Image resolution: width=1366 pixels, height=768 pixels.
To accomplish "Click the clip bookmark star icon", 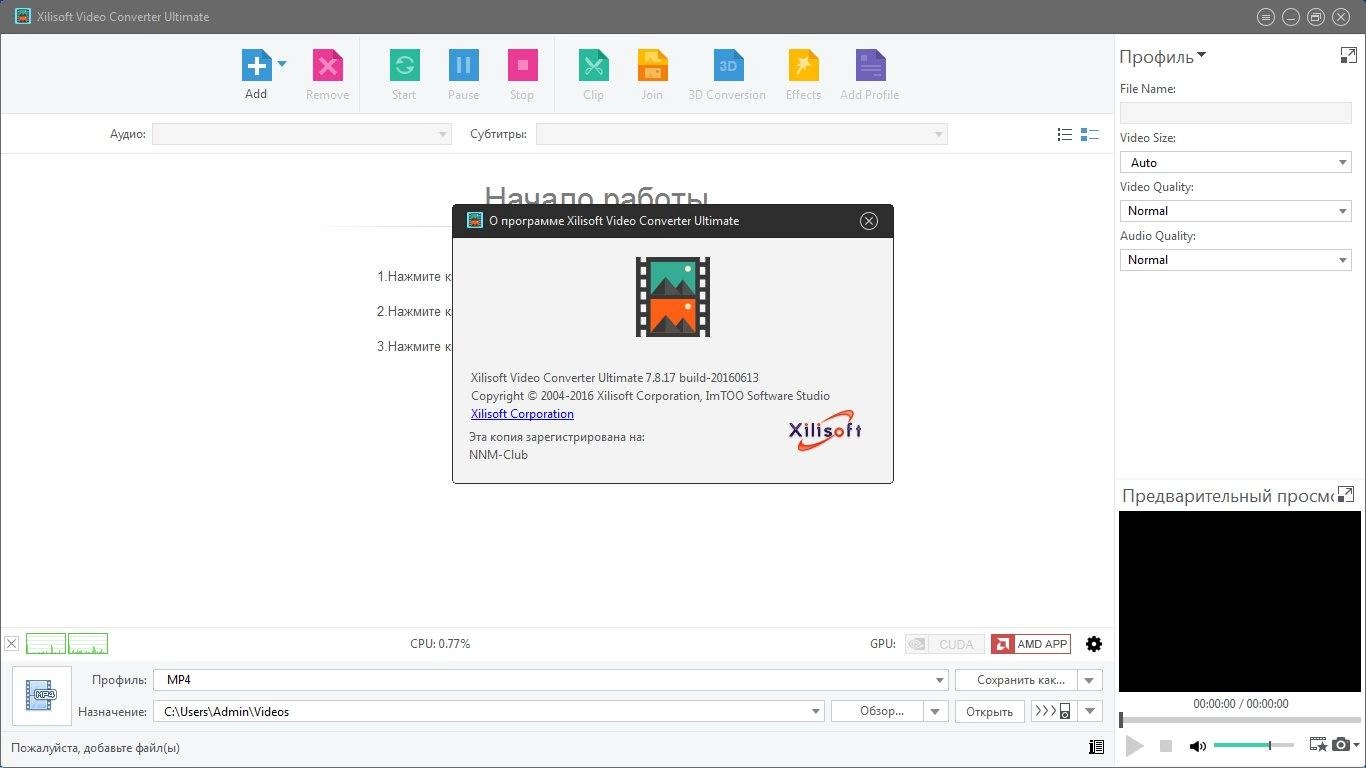I will click(x=1317, y=745).
